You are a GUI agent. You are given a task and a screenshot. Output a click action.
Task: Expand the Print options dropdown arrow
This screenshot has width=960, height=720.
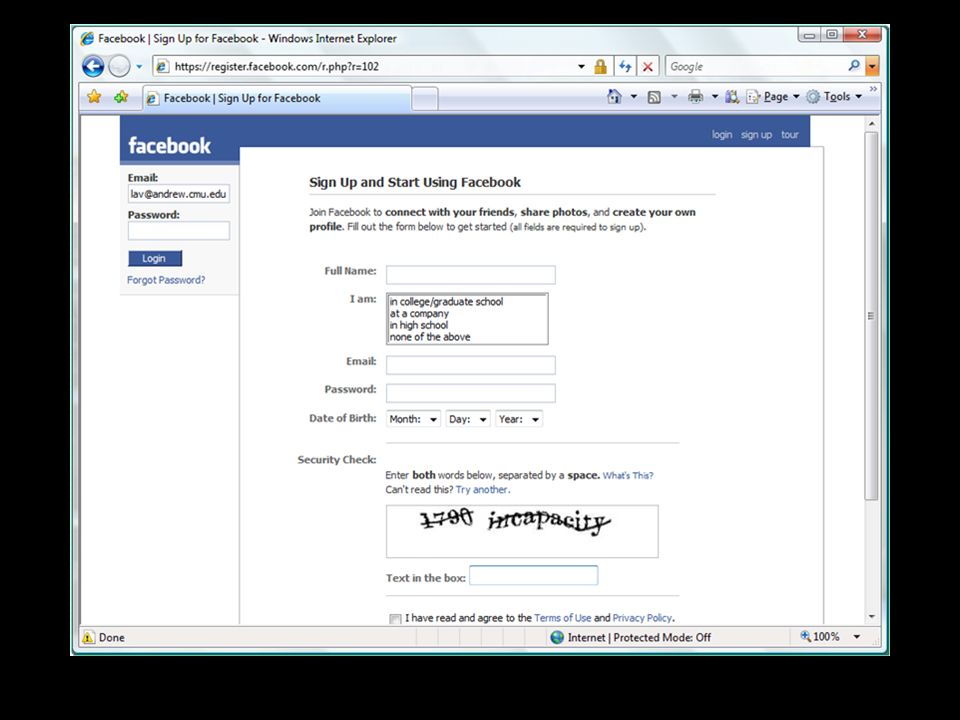coord(714,97)
